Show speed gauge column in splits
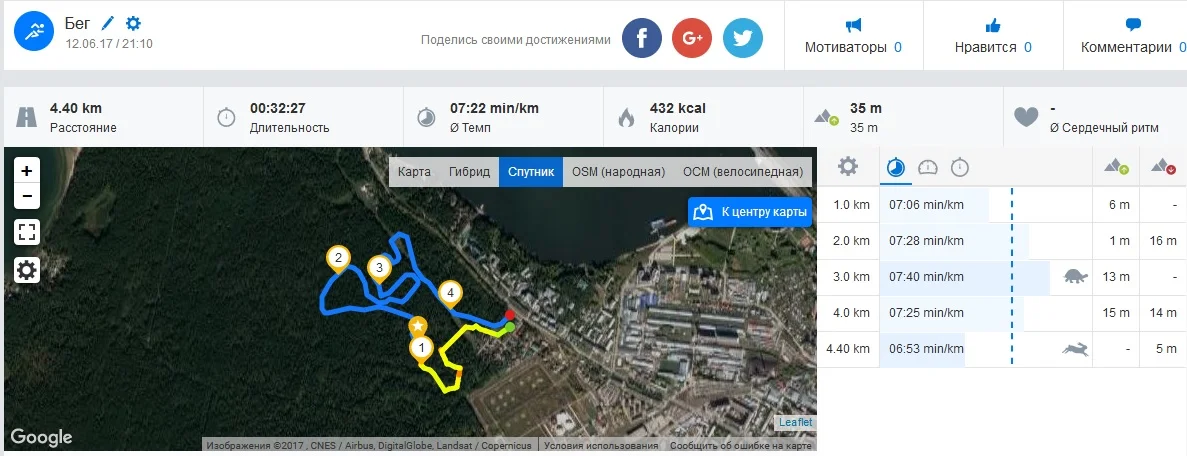Image resolution: width=1187 pixels, height=456 pixels. [927, 167]
